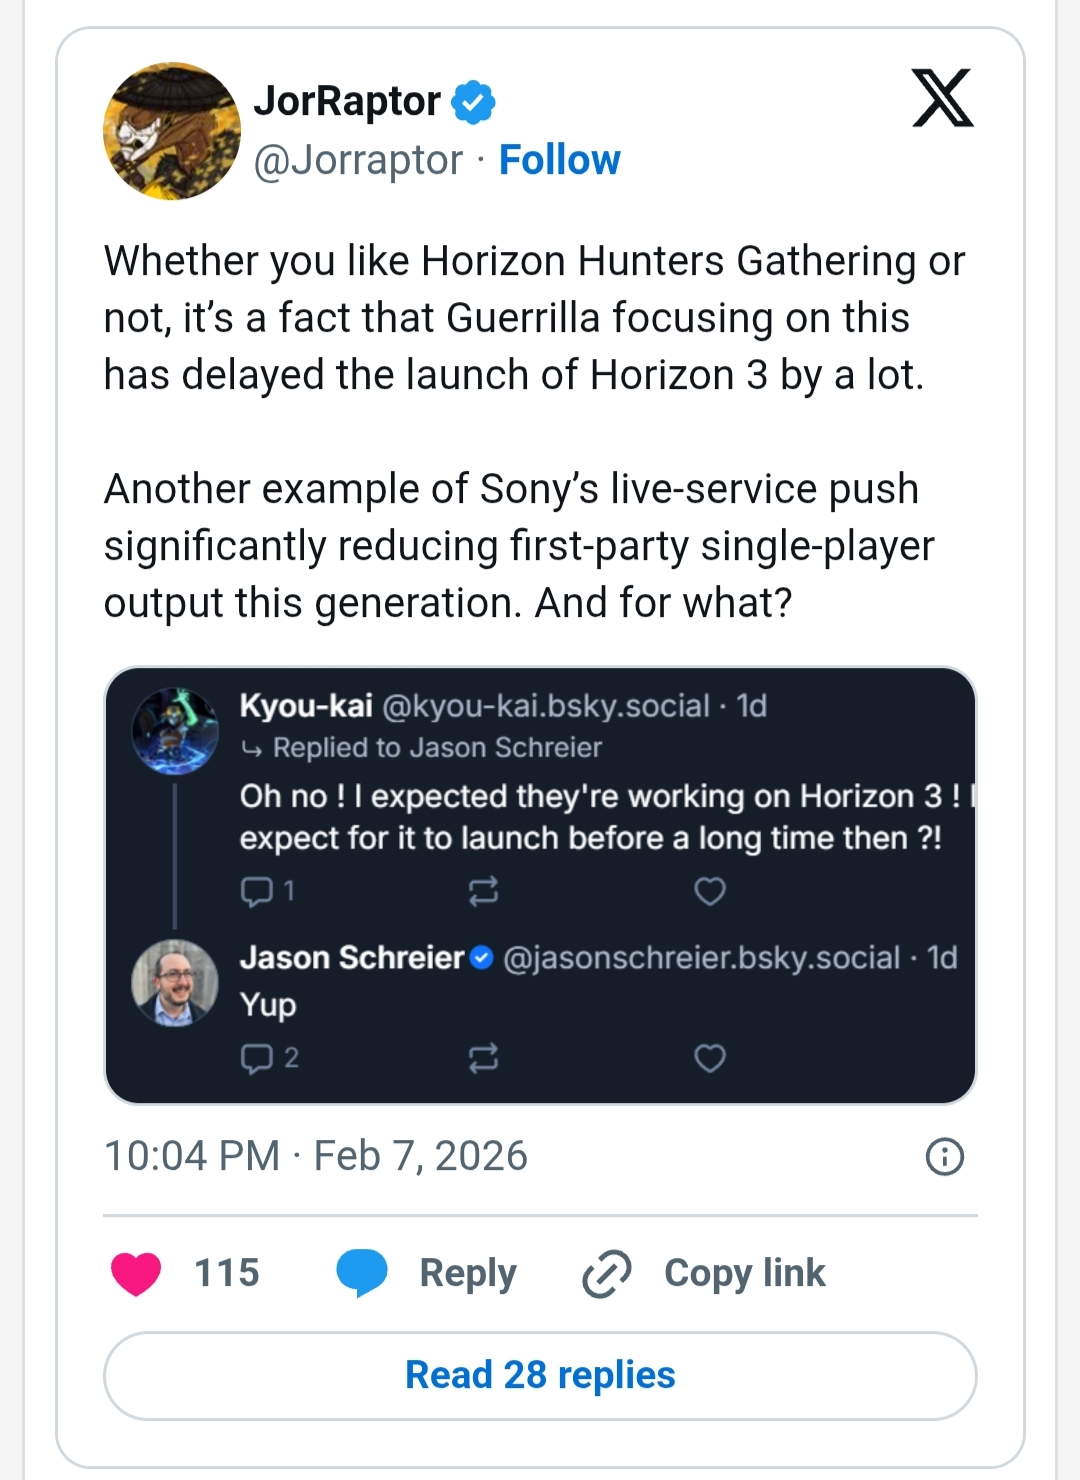The image size is (1080, 1480).
Task: Click the X logo icon
Action: [942, 98]
